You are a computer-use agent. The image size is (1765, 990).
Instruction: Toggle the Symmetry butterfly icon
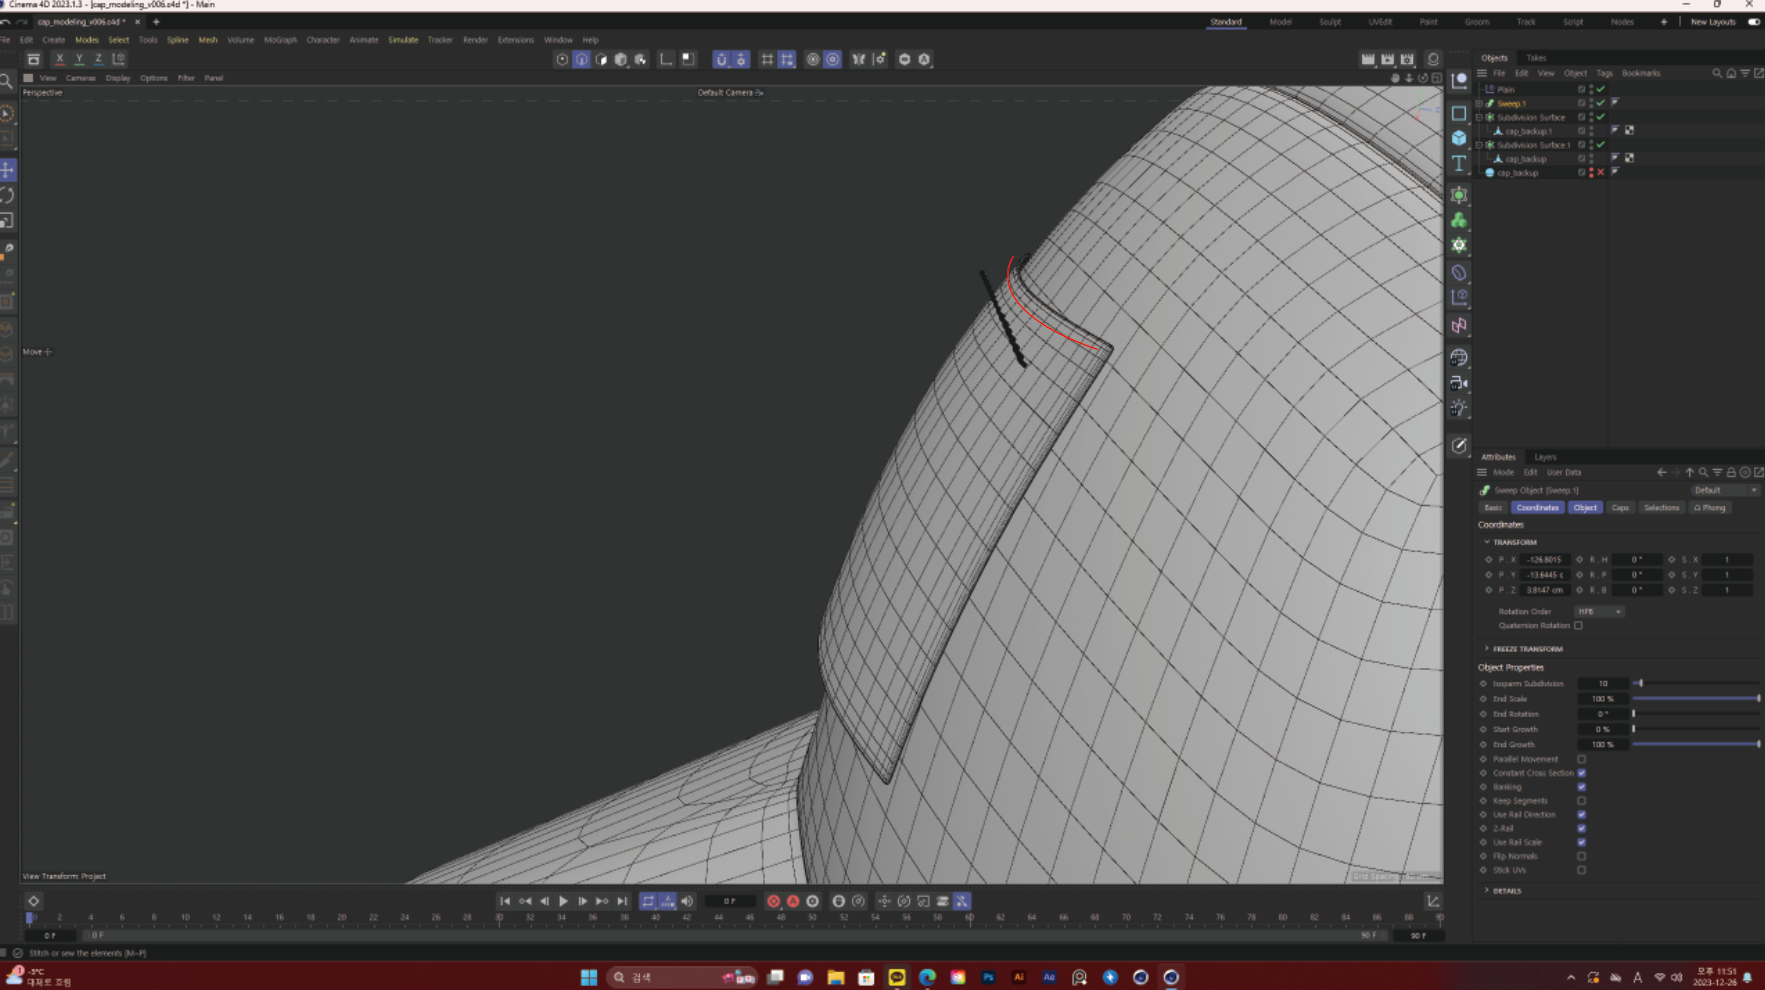point(859,59)
